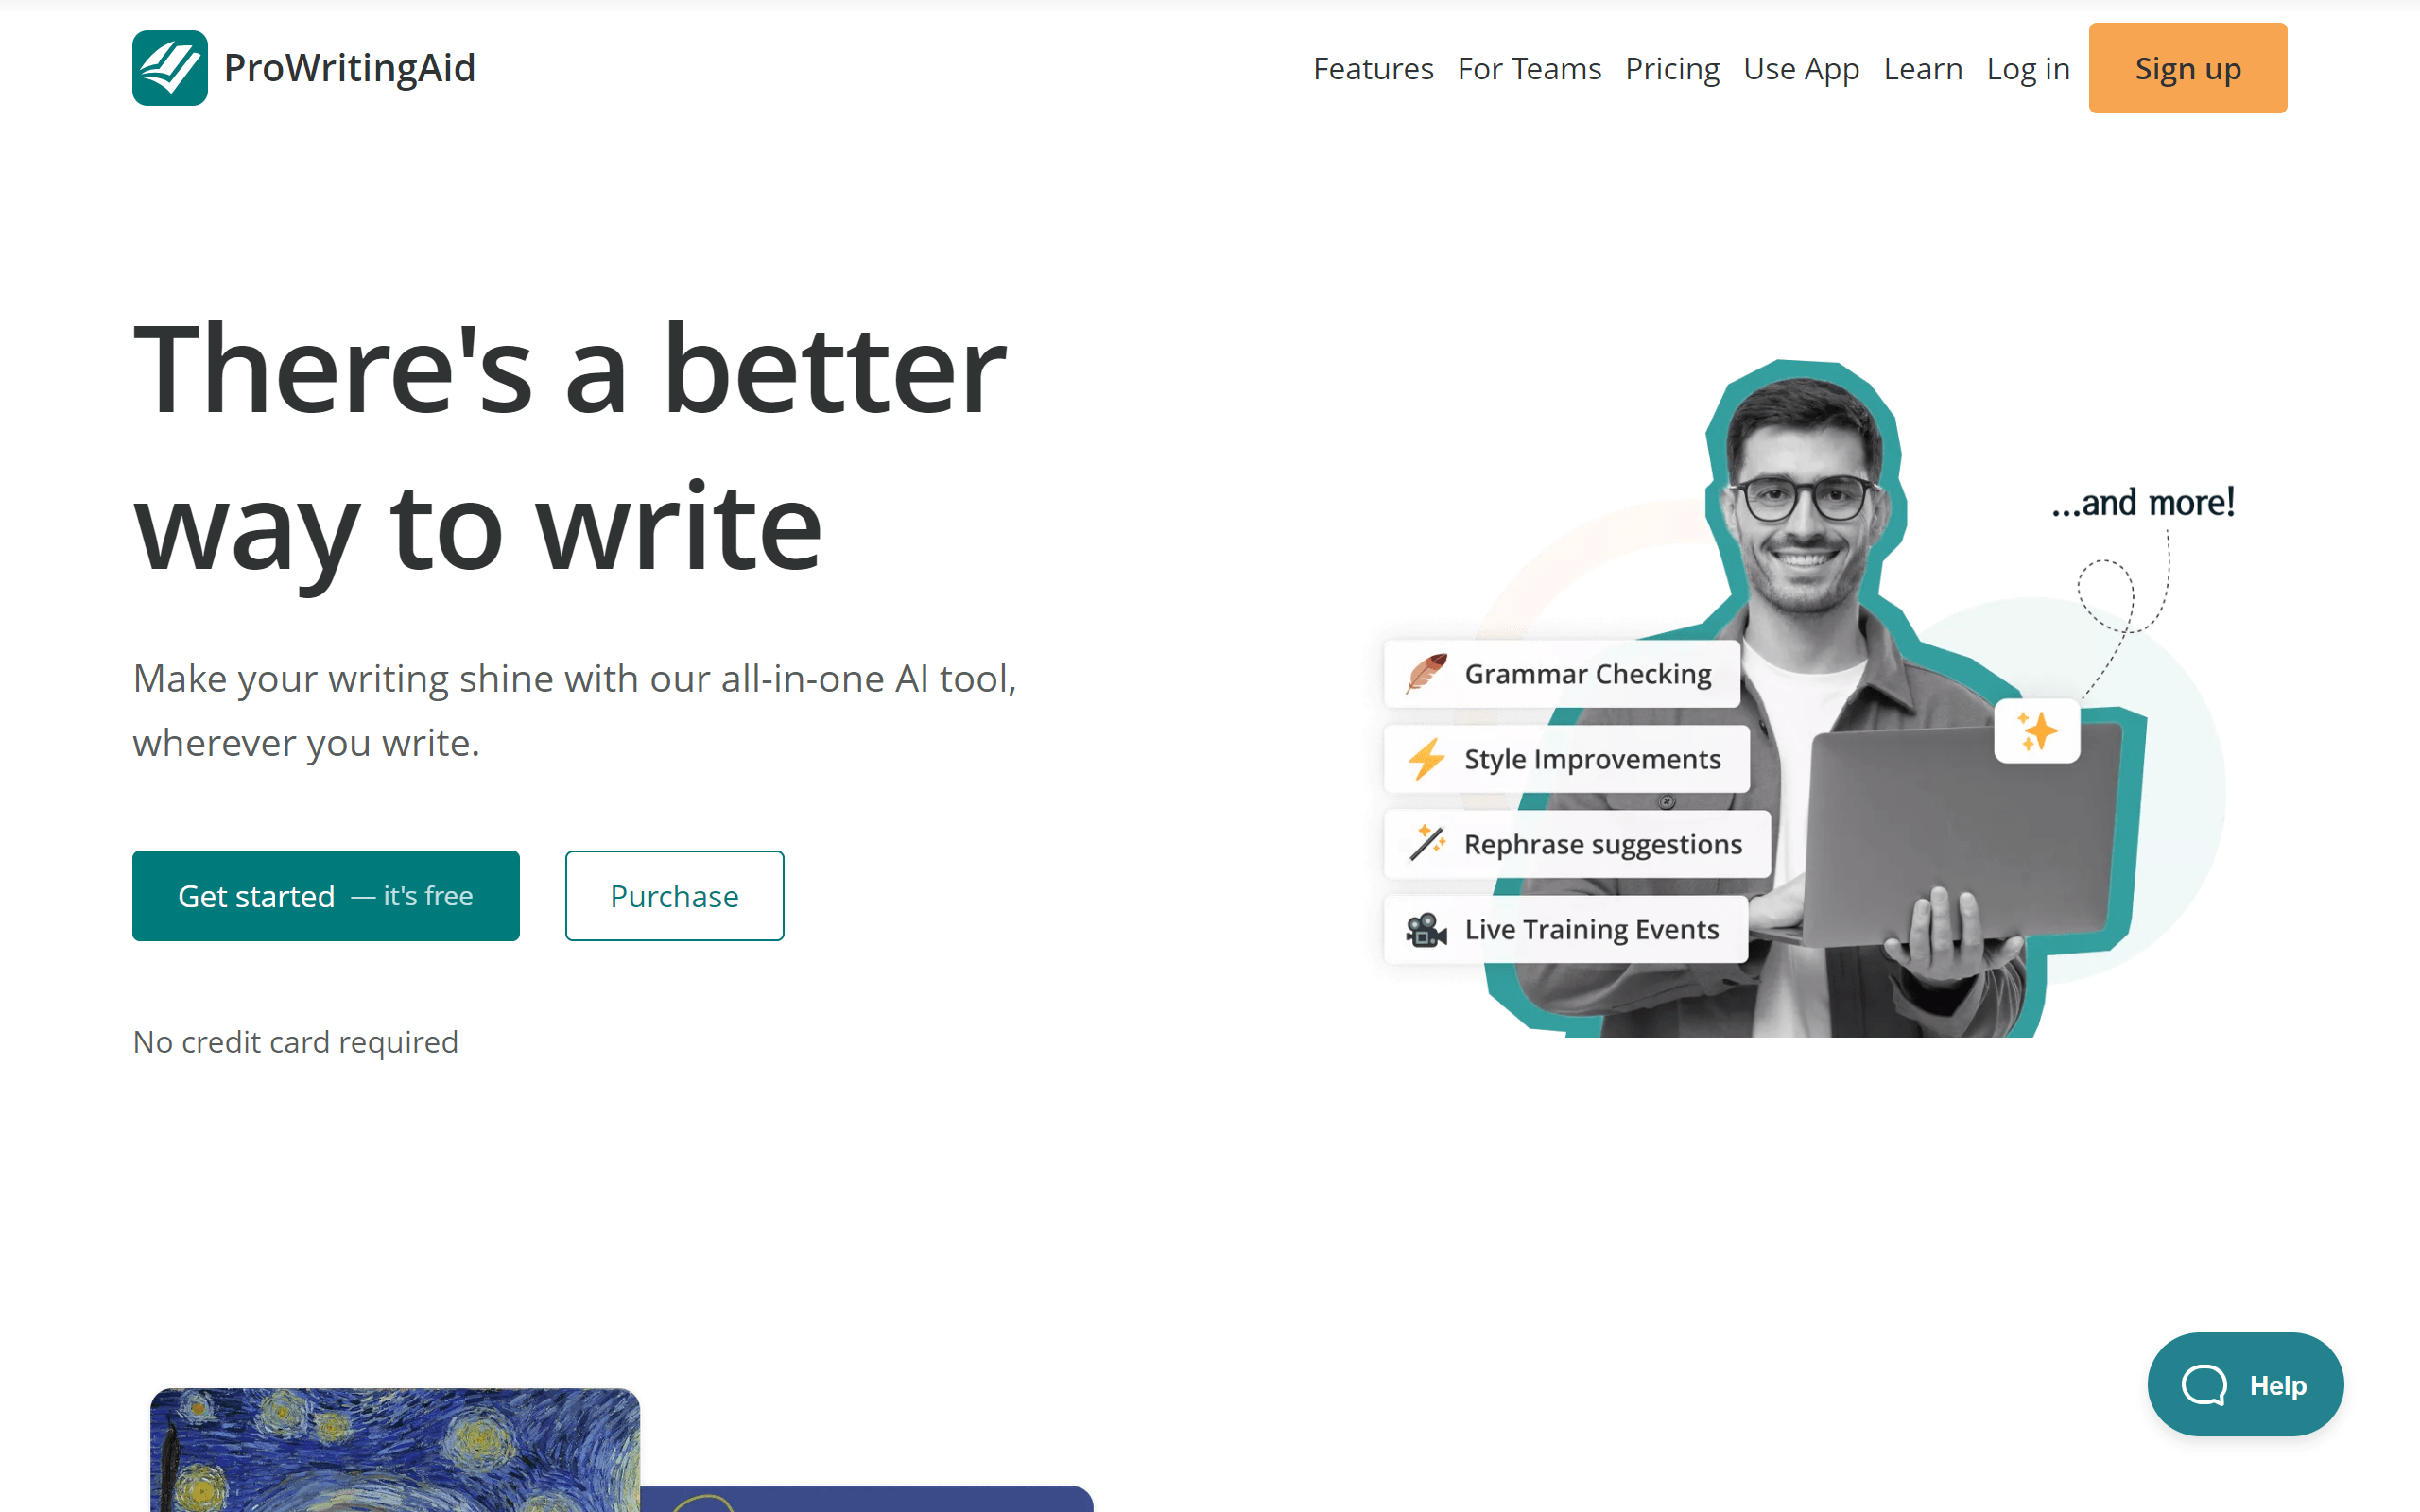Go to the Pricing page
2420x1512 pixels.
(x=1672, y=68)
